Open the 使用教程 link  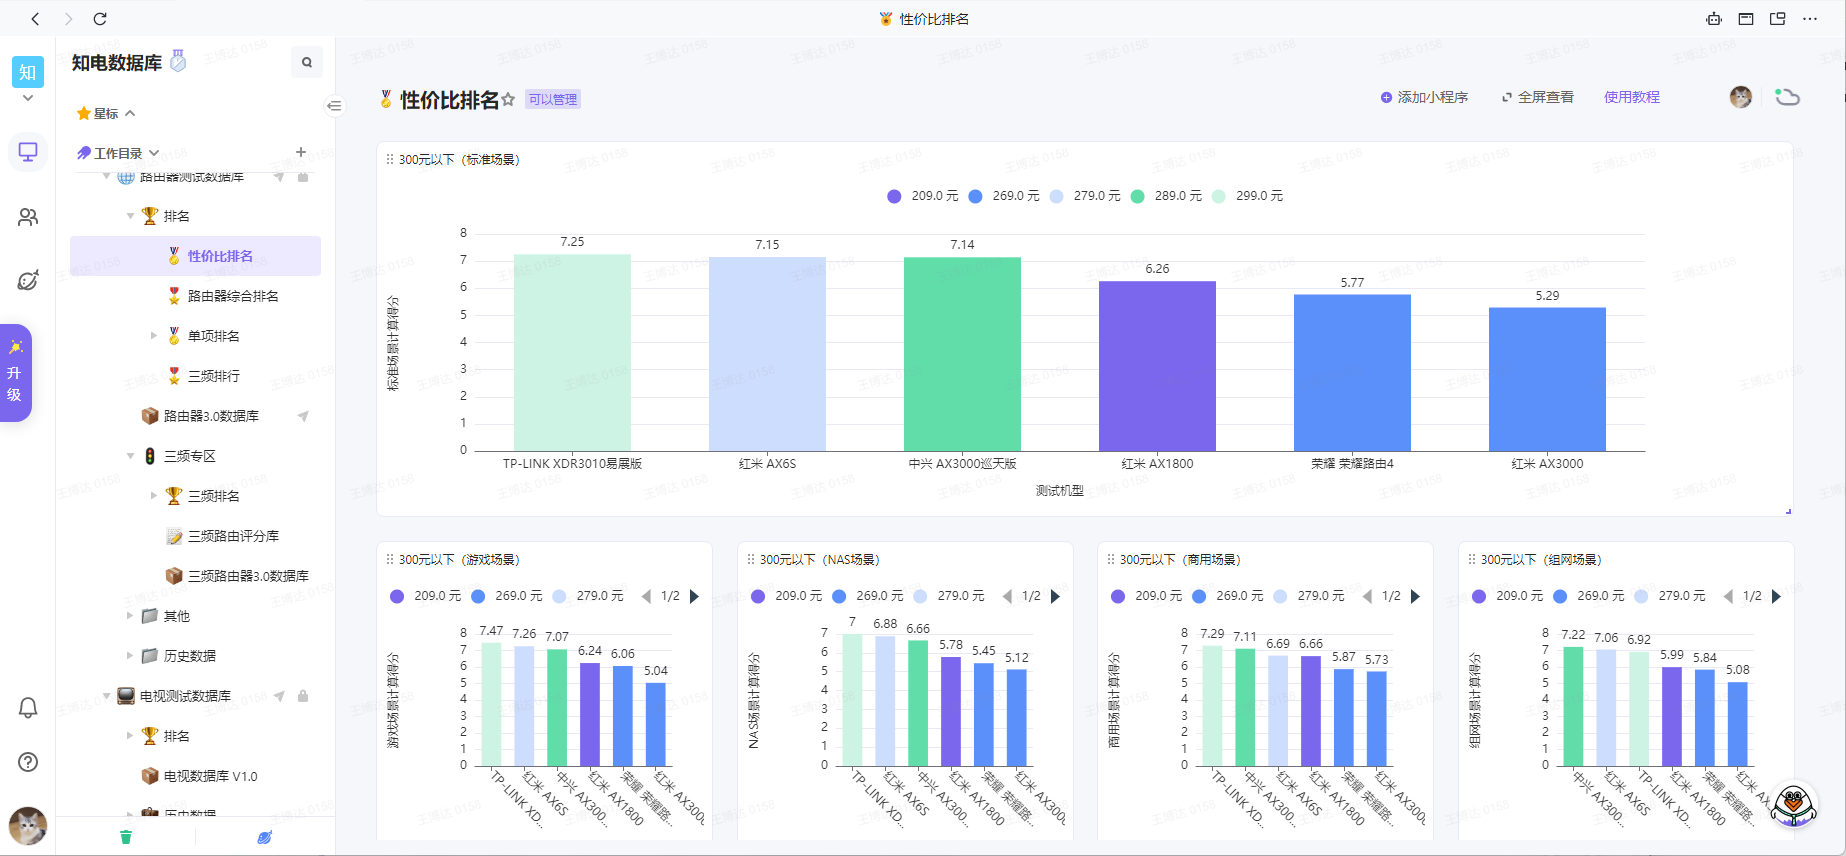point(1631,97)
